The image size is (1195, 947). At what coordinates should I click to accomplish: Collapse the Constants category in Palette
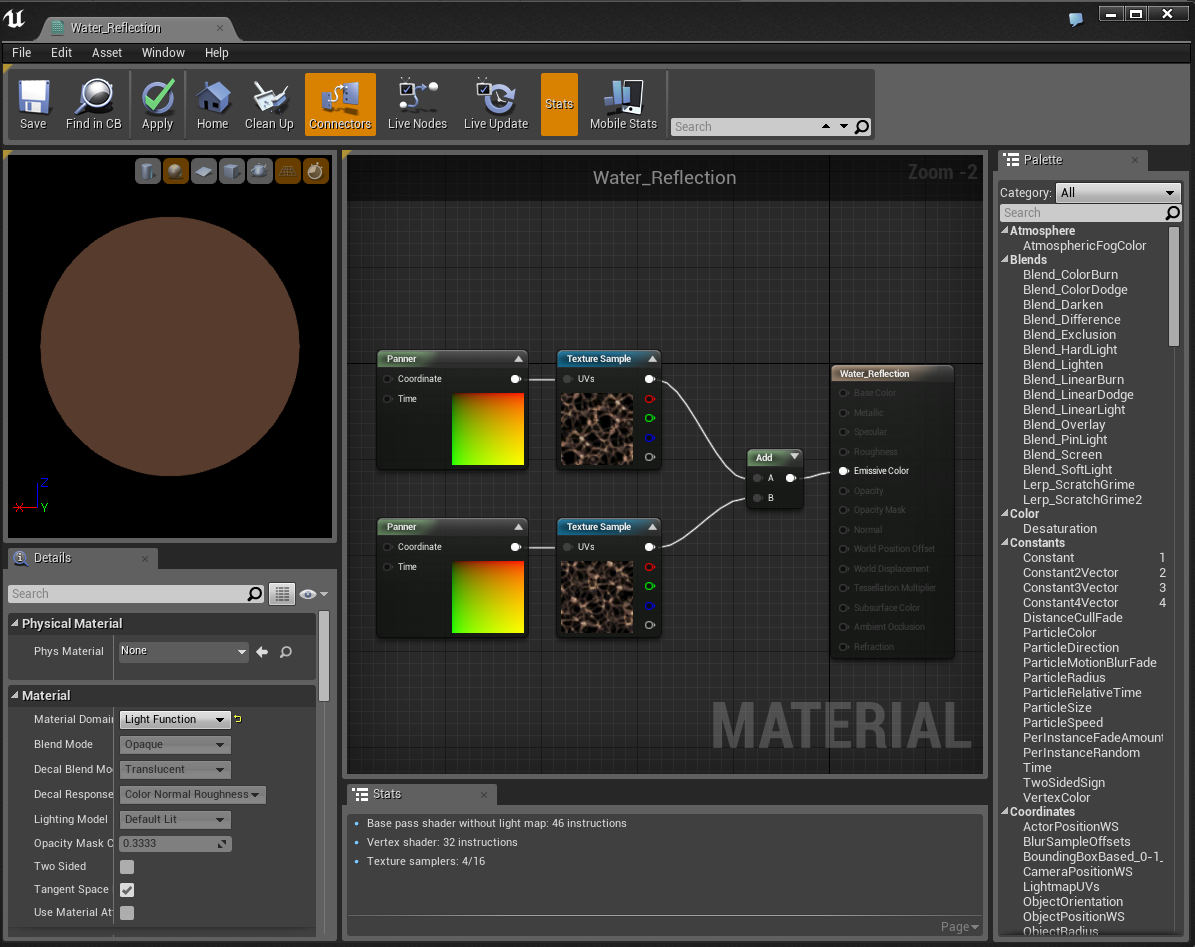[x=1004, y=543]
